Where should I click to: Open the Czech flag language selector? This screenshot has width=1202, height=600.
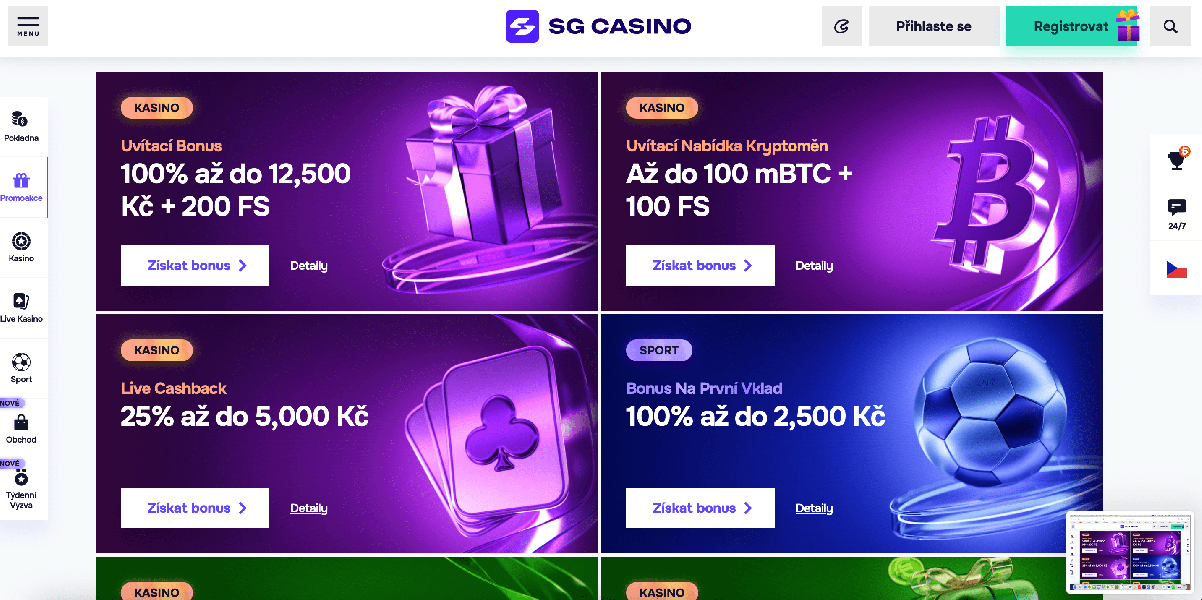pos(1177,268)
